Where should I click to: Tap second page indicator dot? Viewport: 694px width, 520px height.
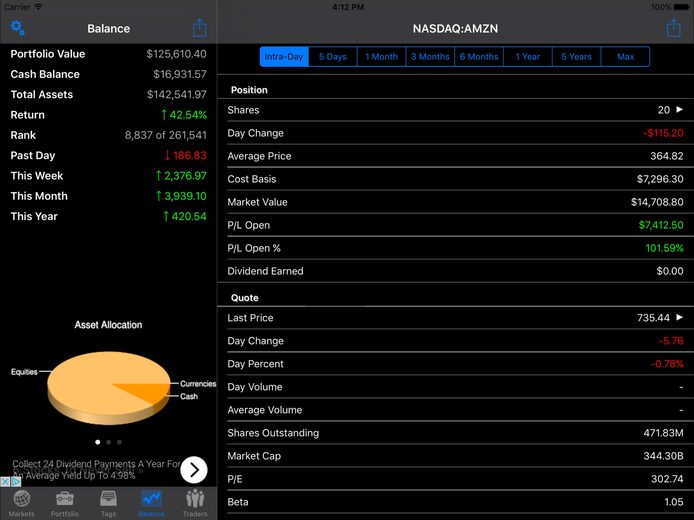coord(108,442)
